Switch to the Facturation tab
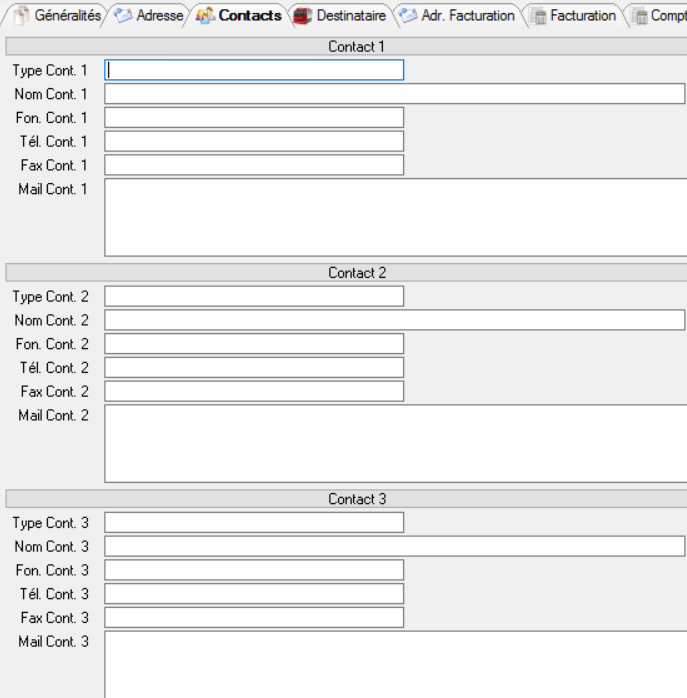Screen dimensions: 687x698 [582, 16]
